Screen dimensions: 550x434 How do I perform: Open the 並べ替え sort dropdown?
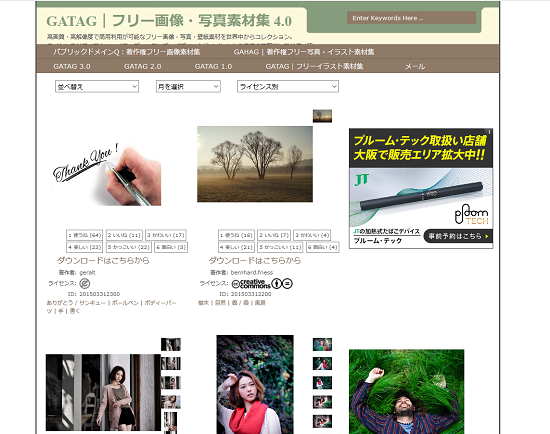coord(97,87)
